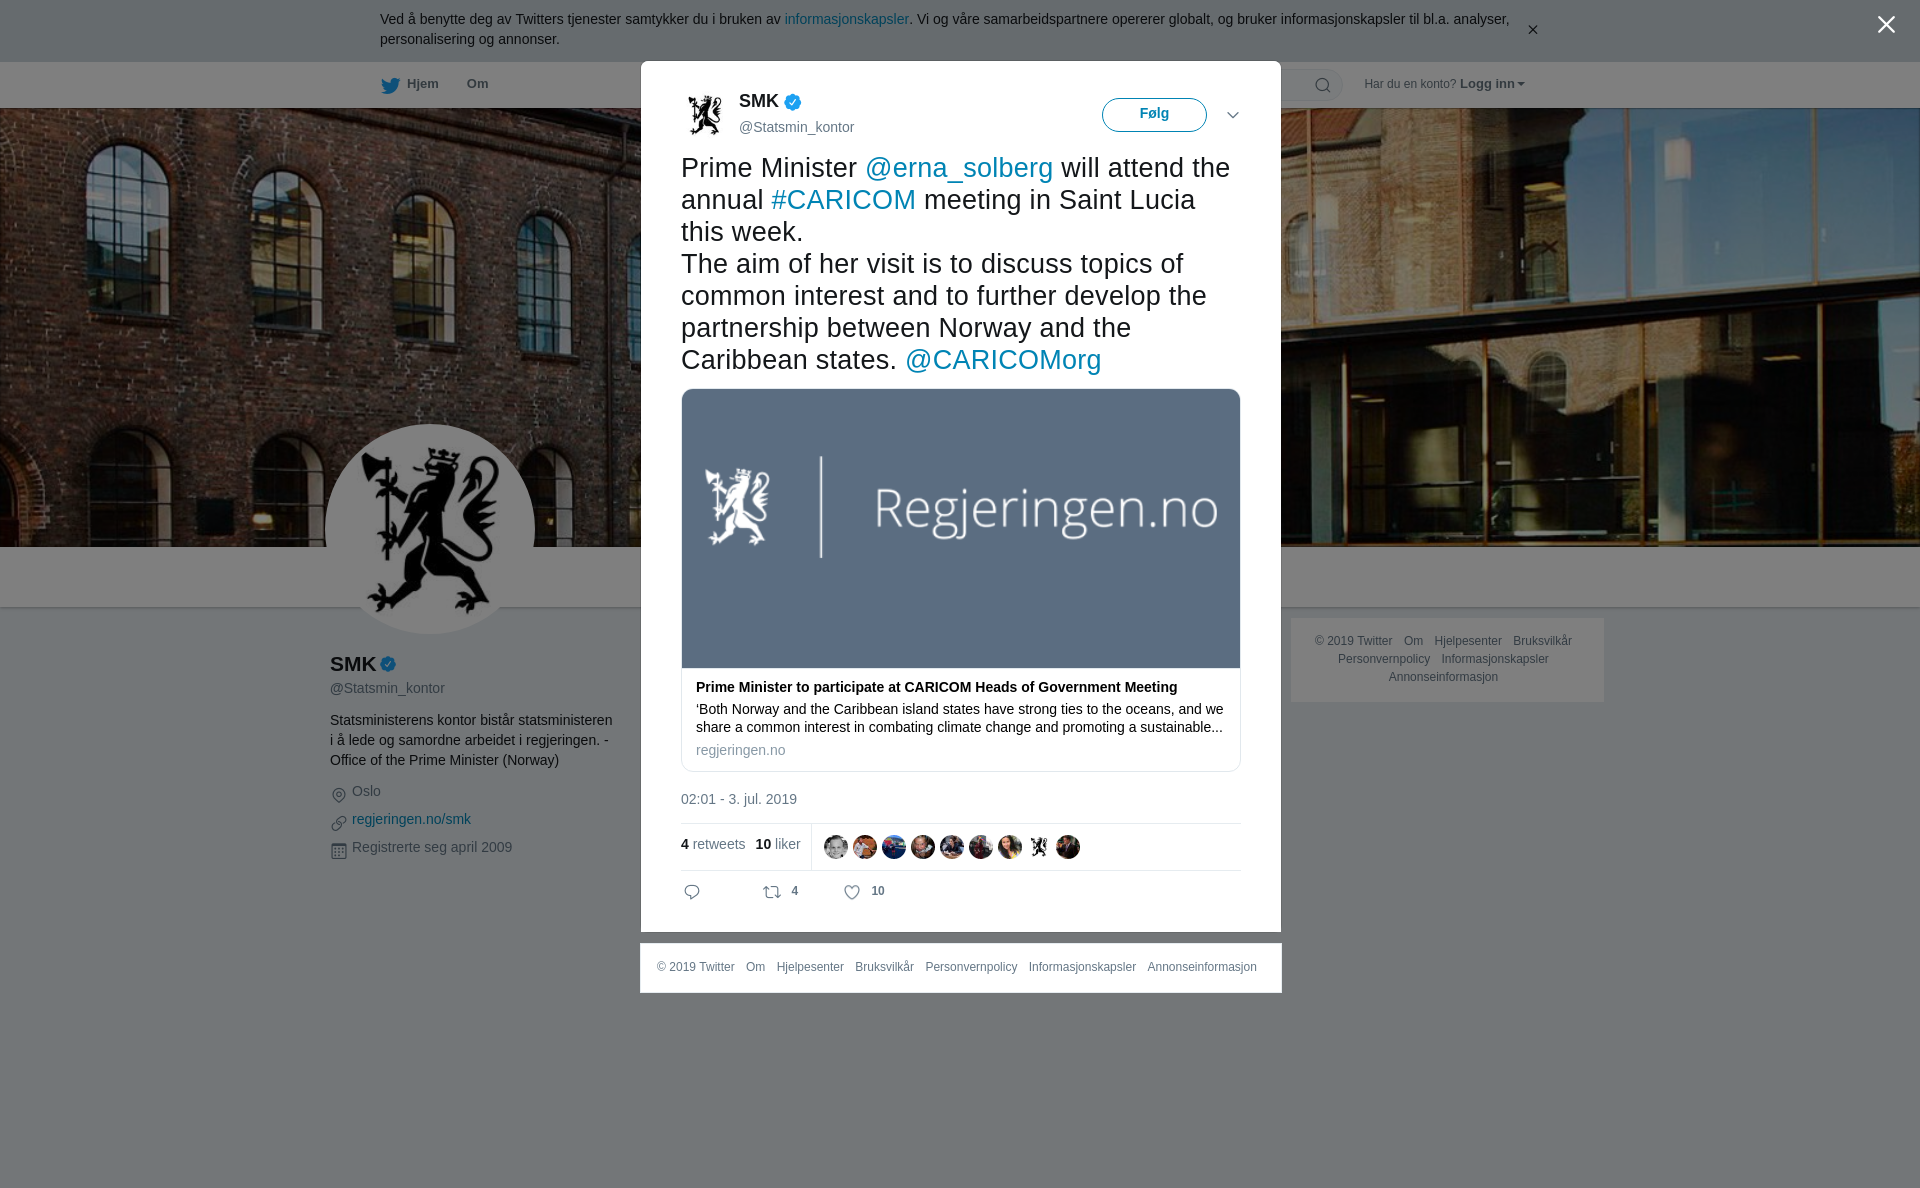Click the Twitter bird Hjem icon
Image resolution: width=1920 pixels, height=1188 pixels.
click(x=390, y=85)
